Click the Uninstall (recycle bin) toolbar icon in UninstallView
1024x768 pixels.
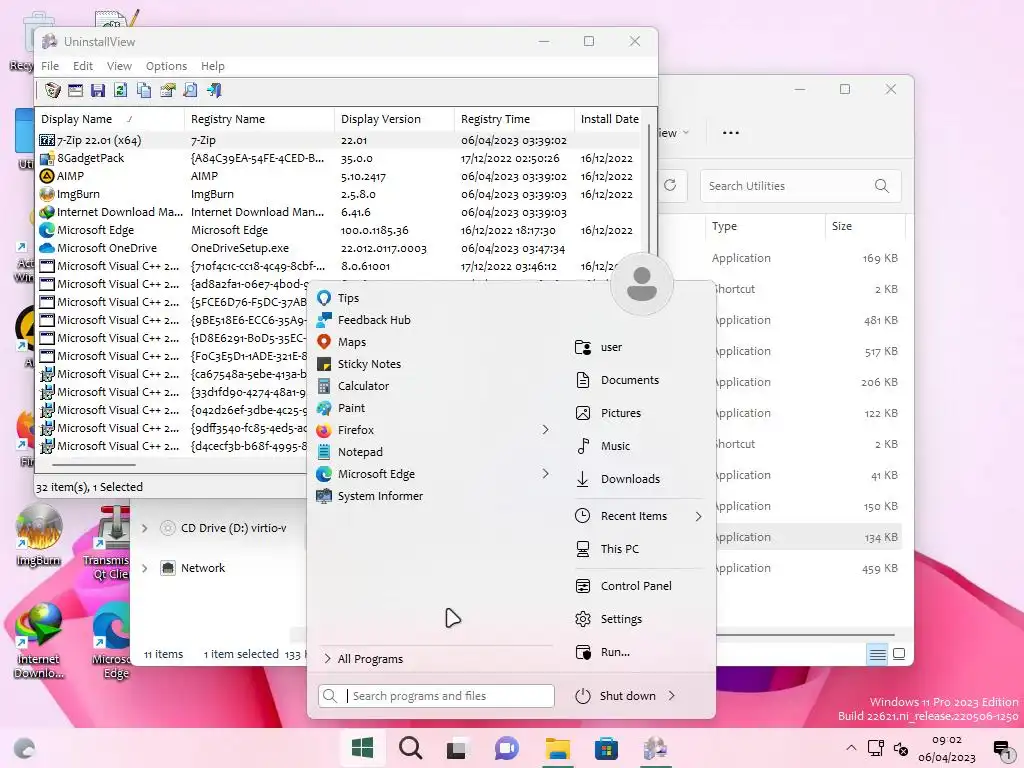point(53,90)
